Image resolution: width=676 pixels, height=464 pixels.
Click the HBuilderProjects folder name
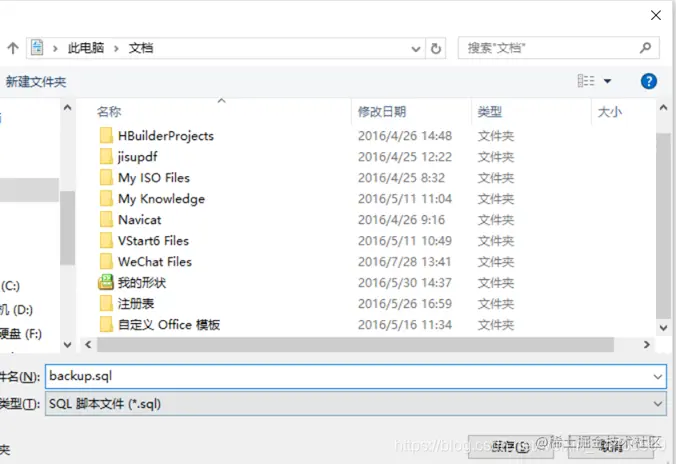click(x=166, y=136)
